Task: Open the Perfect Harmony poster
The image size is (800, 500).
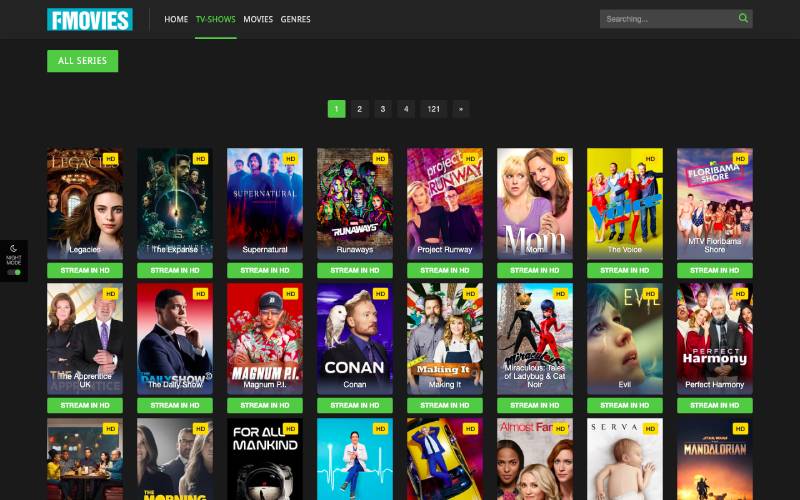Action: click(715, 339)
